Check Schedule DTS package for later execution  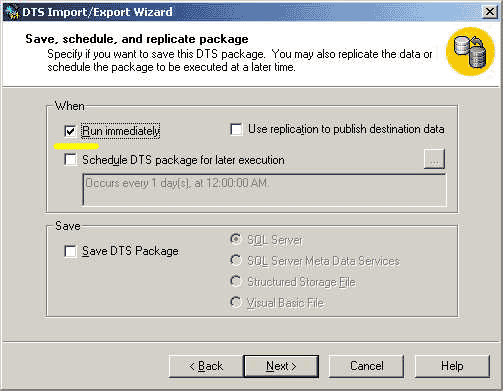(x=70, y=159)
